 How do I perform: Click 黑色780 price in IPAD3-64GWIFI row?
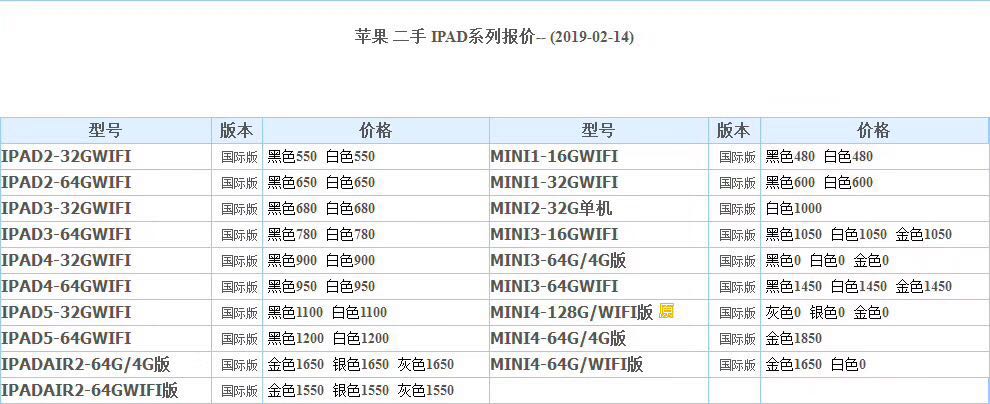(x=292, y=234)
